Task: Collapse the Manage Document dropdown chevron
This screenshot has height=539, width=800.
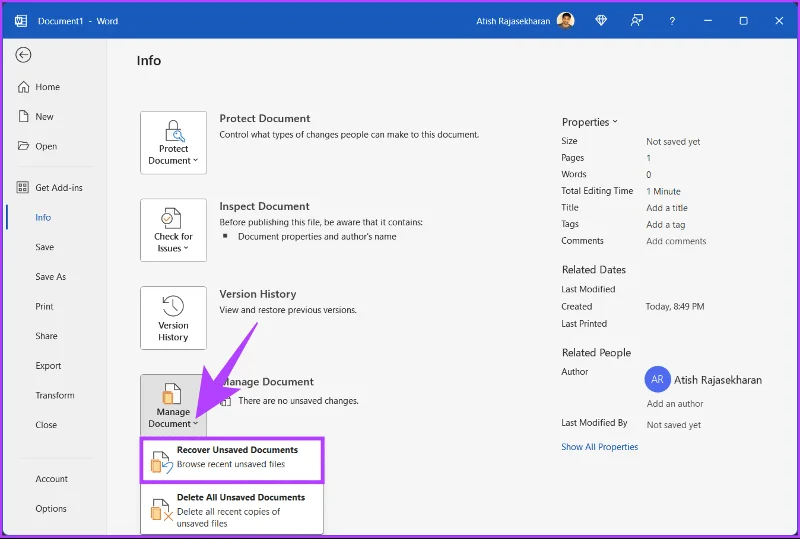Action: pos(195,423)
